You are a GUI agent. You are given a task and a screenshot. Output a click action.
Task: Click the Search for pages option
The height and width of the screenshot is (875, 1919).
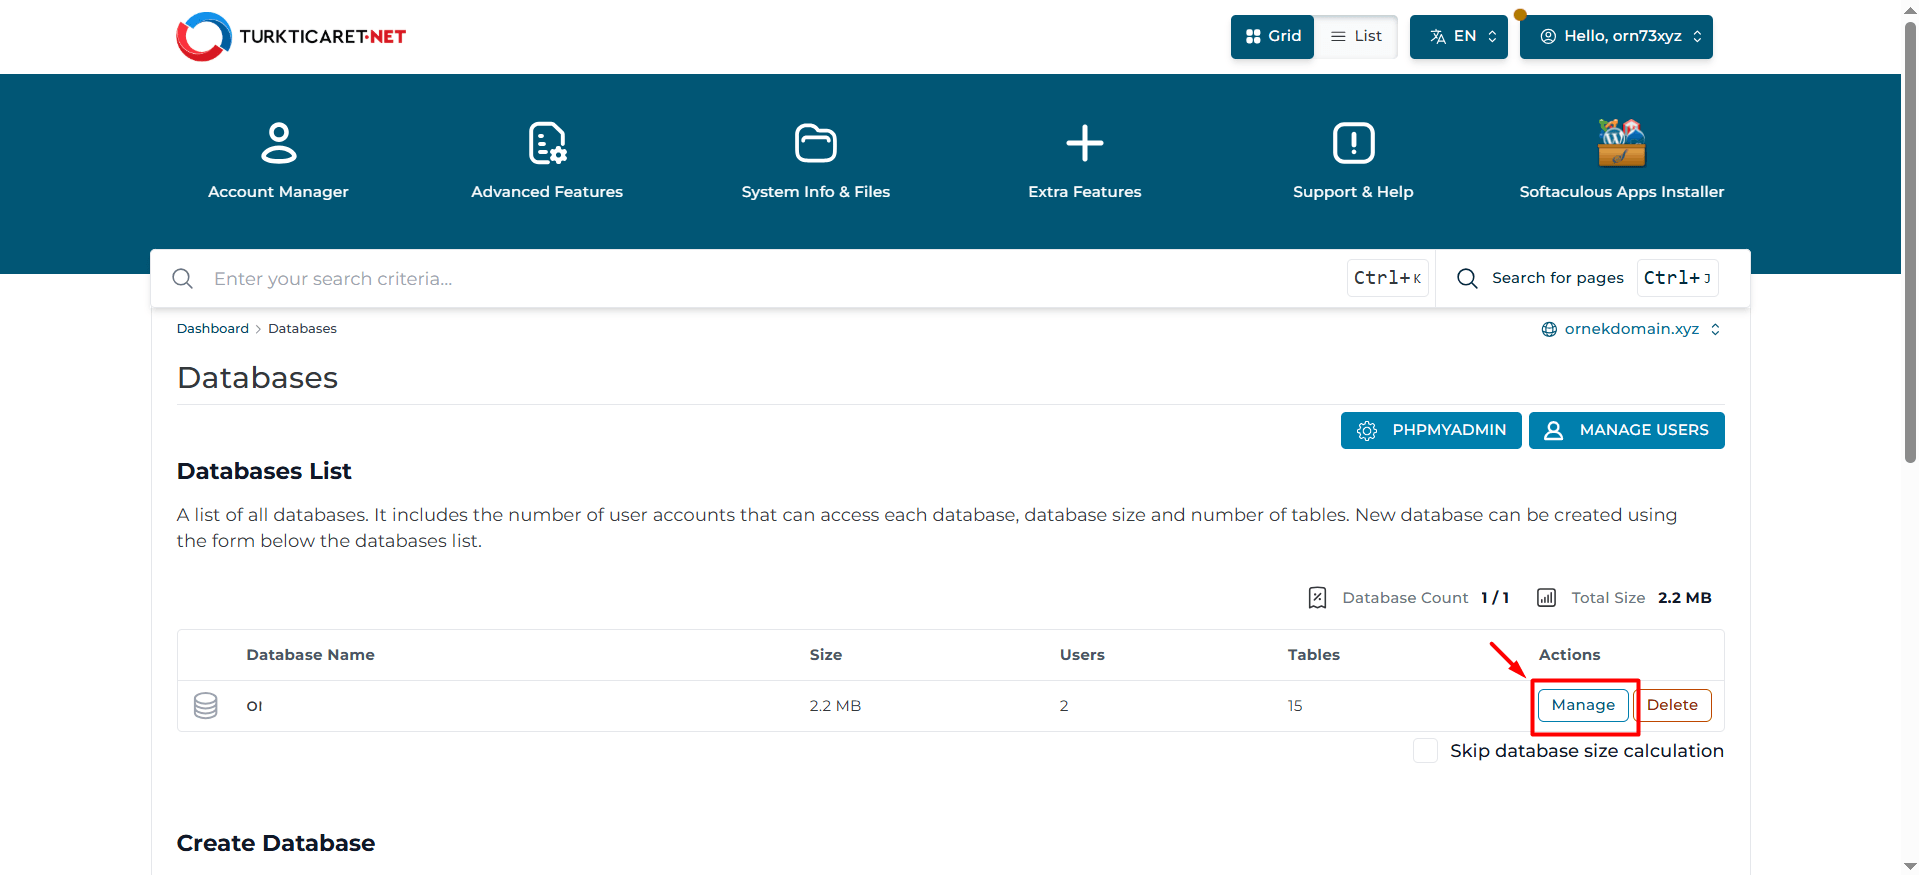point(1556,278)
